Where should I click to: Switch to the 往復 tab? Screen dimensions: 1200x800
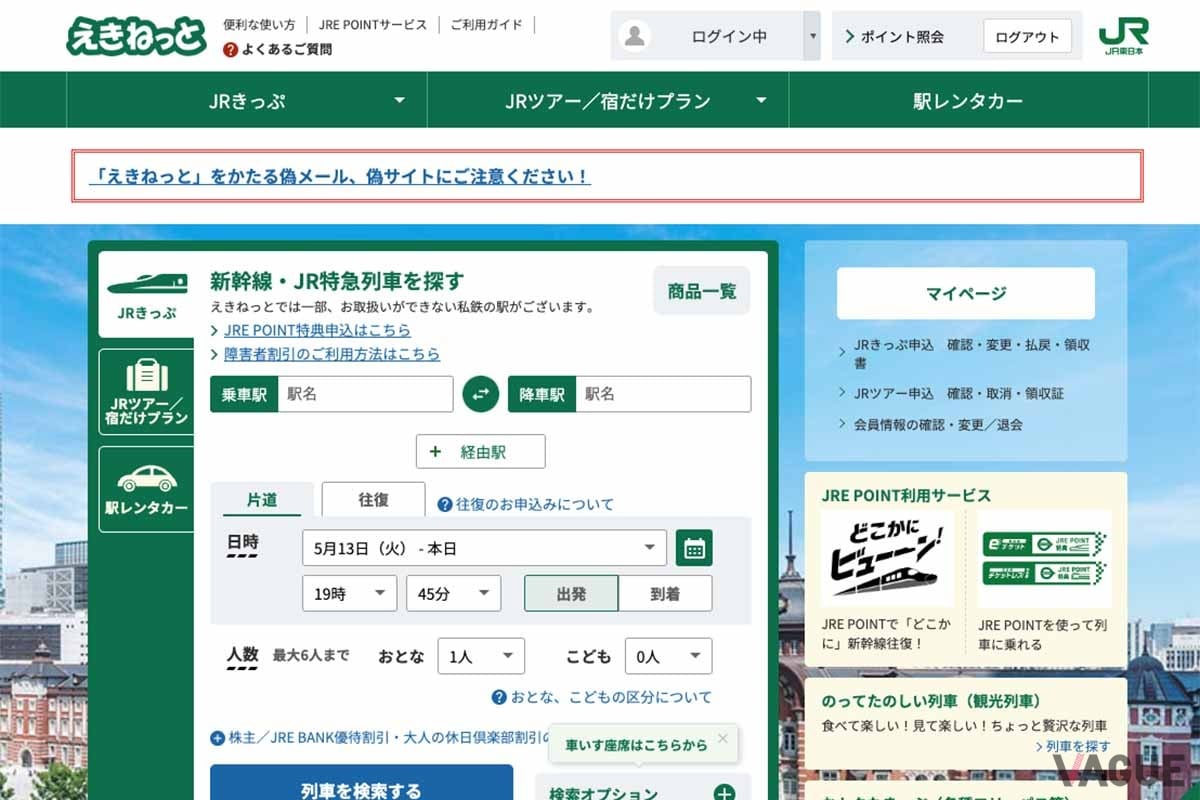[x=372, y=499]
